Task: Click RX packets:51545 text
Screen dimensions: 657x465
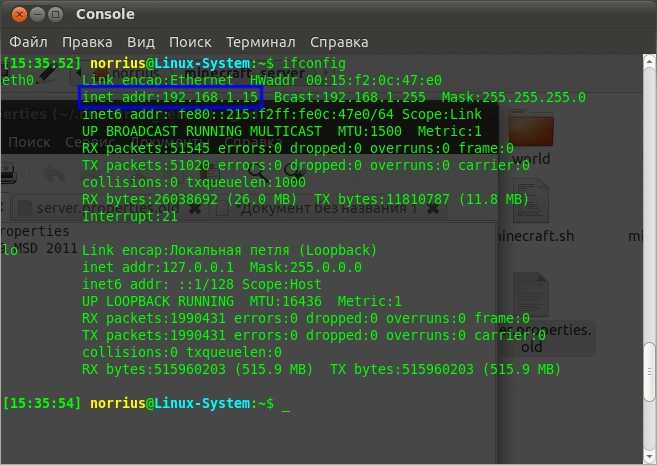Action: click(x=146, y=148)
